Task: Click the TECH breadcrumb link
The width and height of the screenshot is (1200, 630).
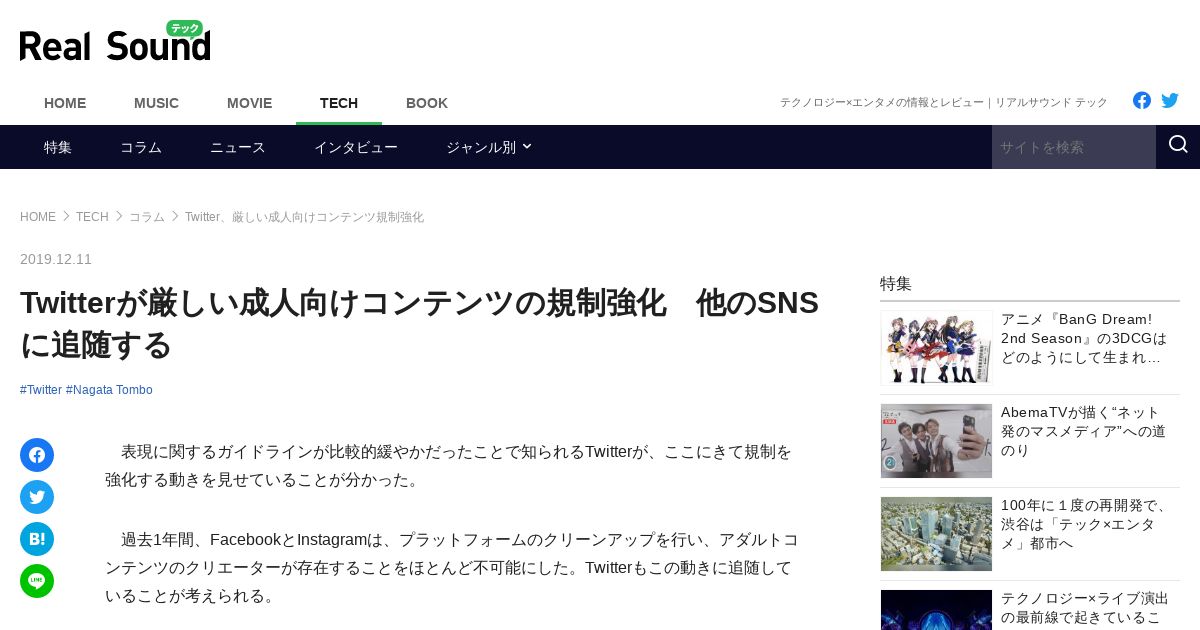Action: pyautogui.click(x=92, y=217)
